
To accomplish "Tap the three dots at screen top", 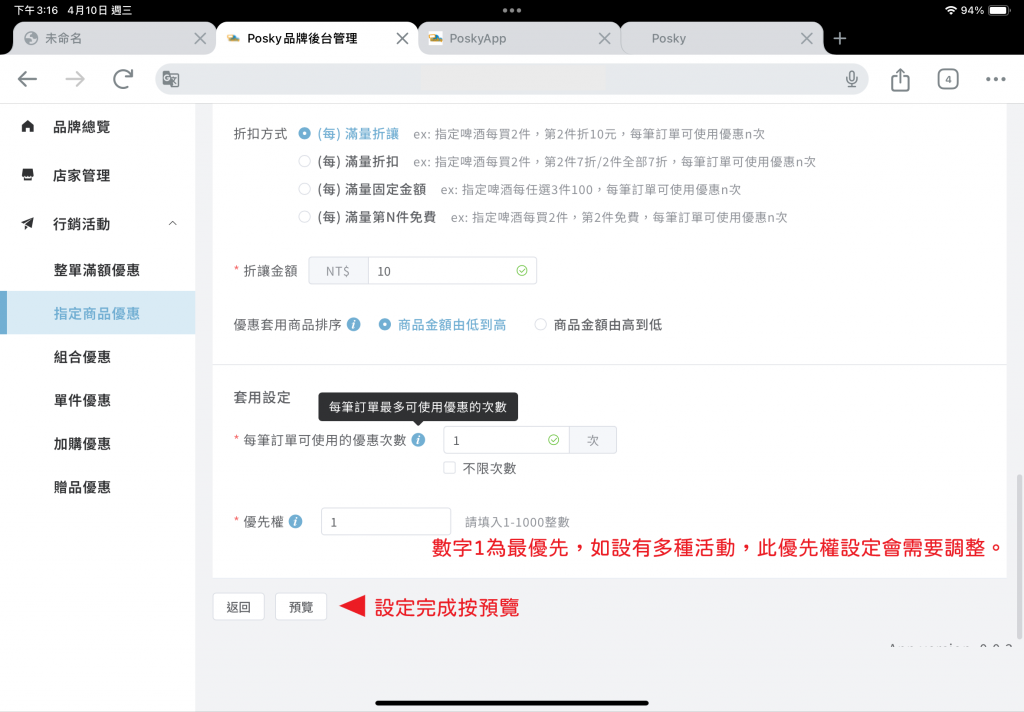I will [512, 10].
